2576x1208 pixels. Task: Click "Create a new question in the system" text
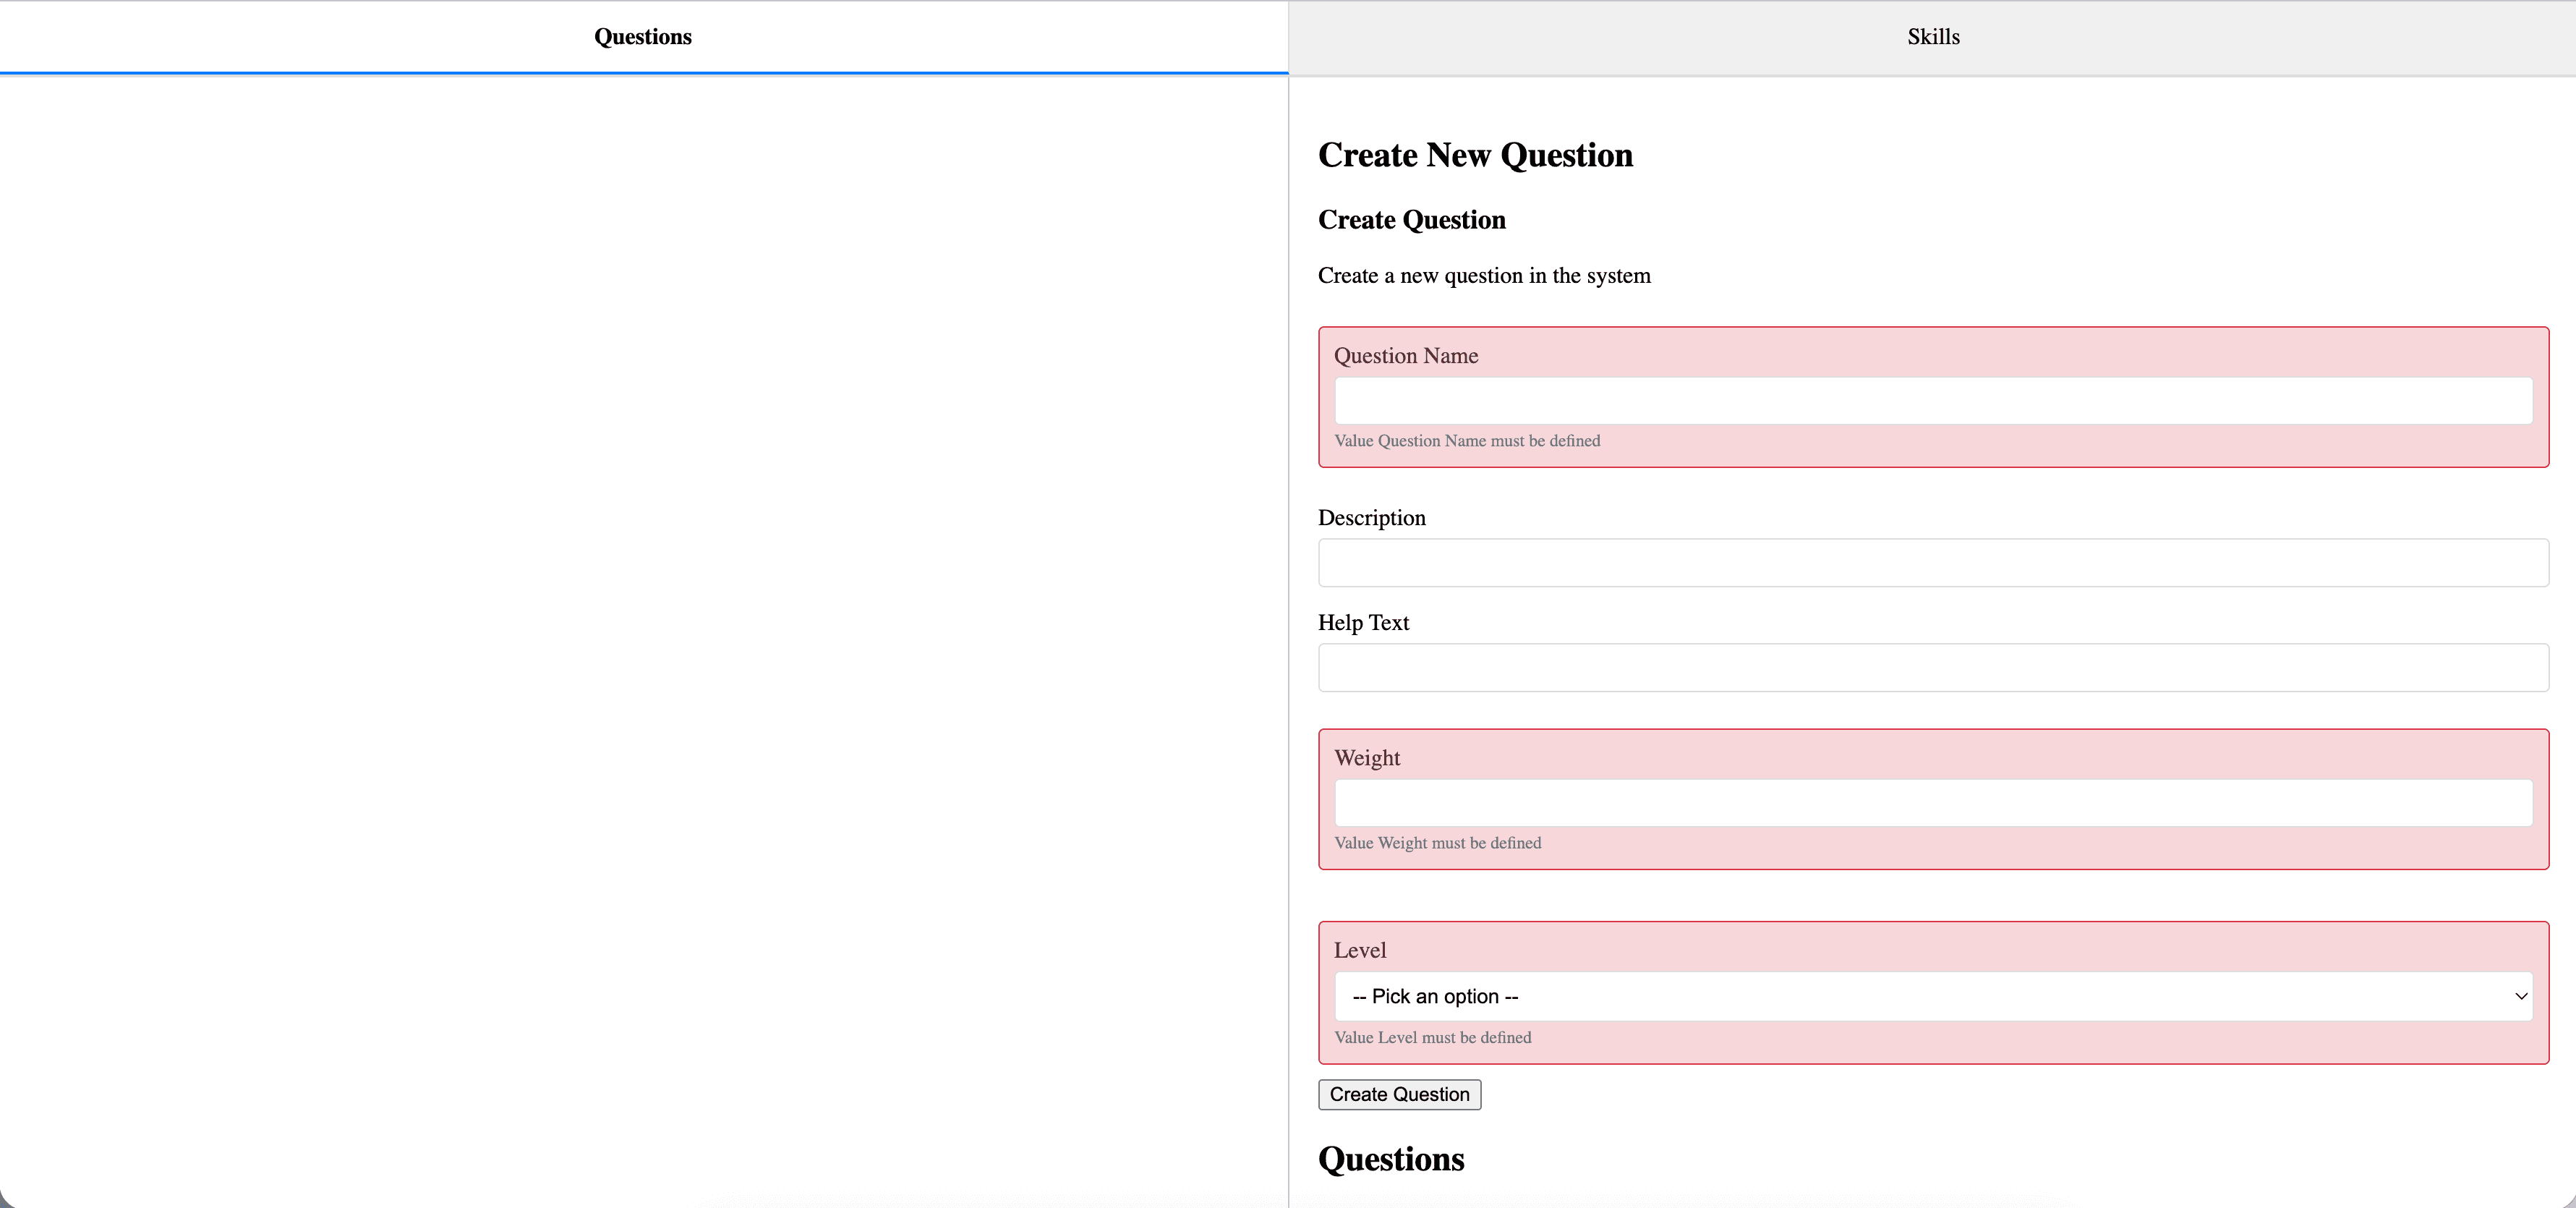click(1483, 276)
